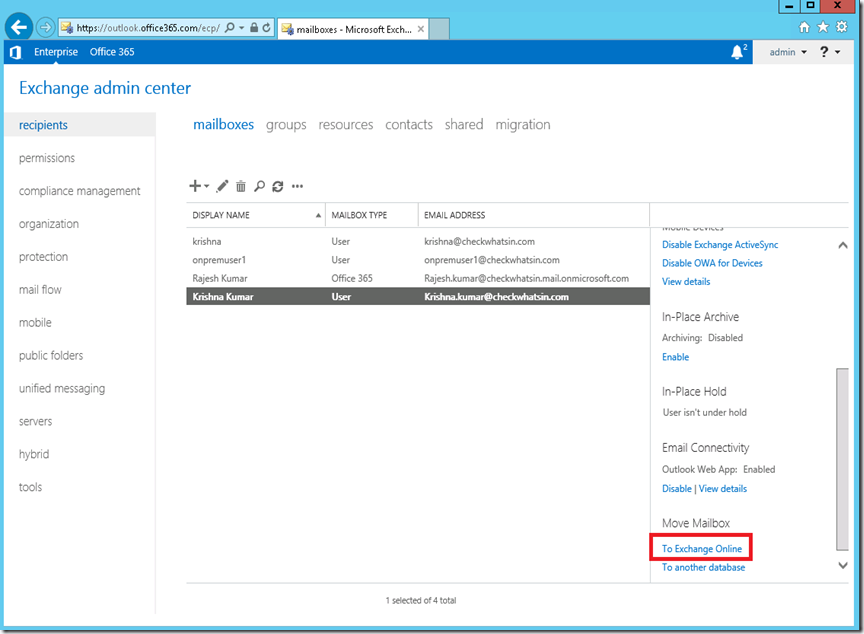Click the Exchange admin center title
Viewport: 864px width, 634px height.
(x=105, y=88)
